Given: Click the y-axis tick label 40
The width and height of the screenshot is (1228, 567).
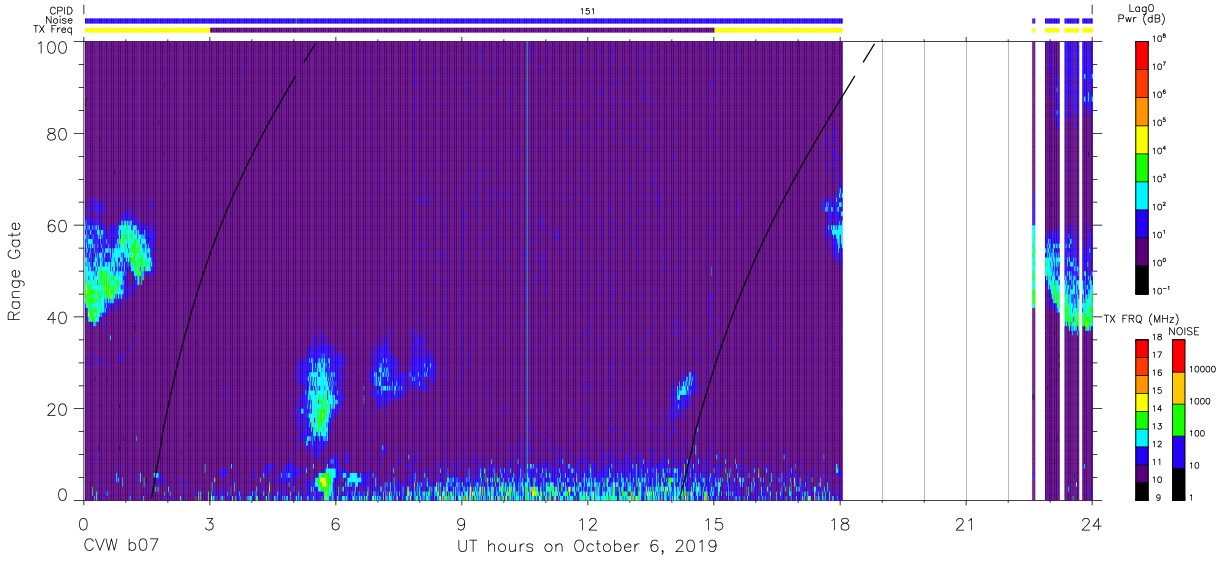Looking at the screenshot, I should (60, 317).
